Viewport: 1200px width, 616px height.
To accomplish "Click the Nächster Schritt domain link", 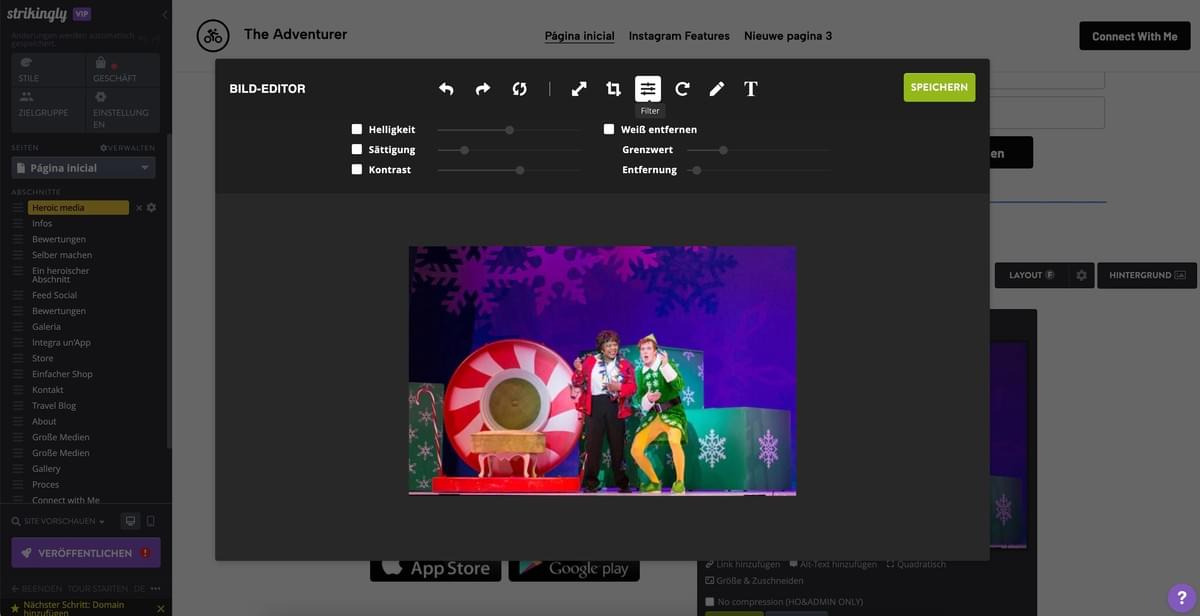I will pos(74,608).
